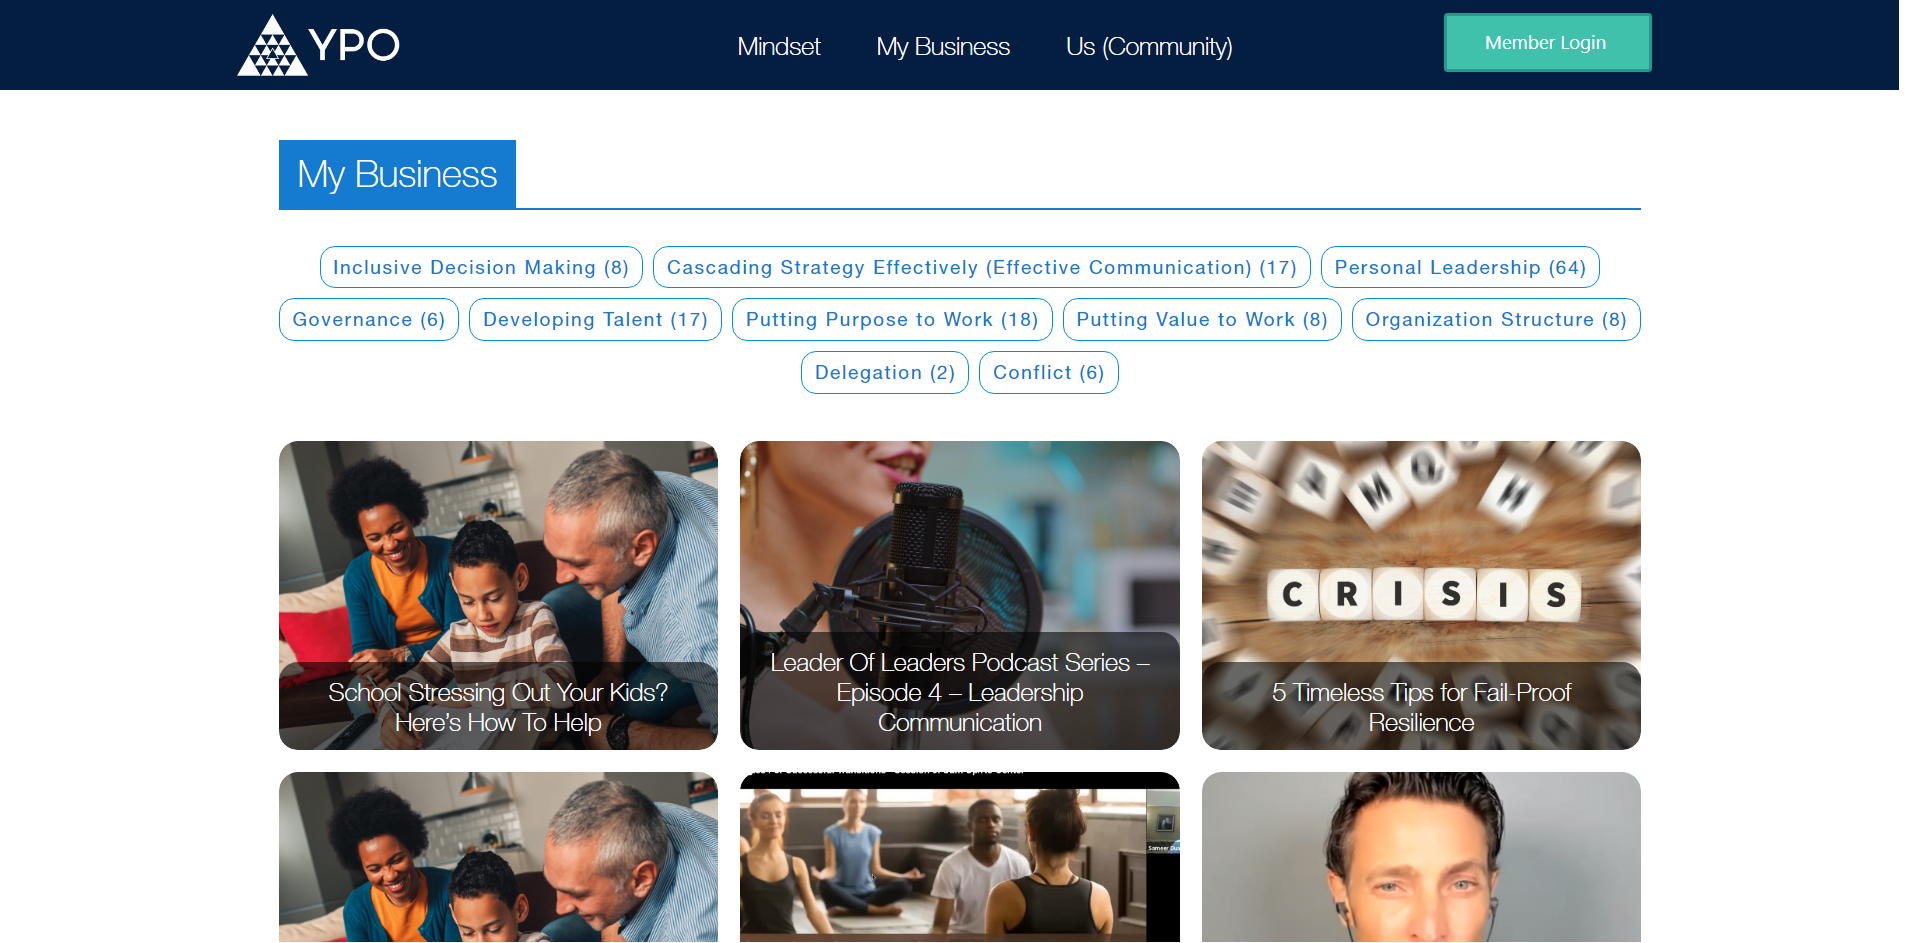Open the Mindset menu item
The height and width of the screenshot is (943, 1920).
[778, 47]
